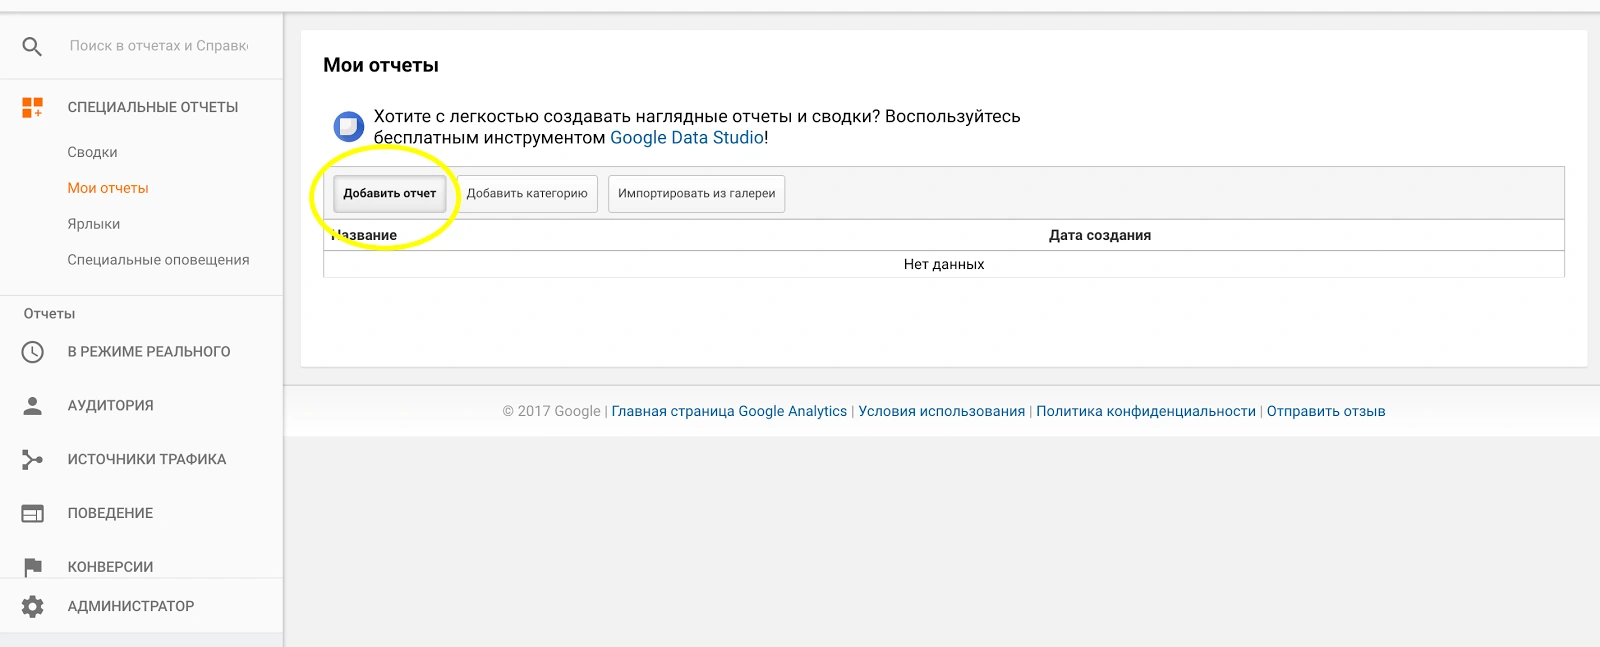This screenshot has width=1600, height=647.
Task: Click the Conversions flag icon
Action: [x=32, y=567]
